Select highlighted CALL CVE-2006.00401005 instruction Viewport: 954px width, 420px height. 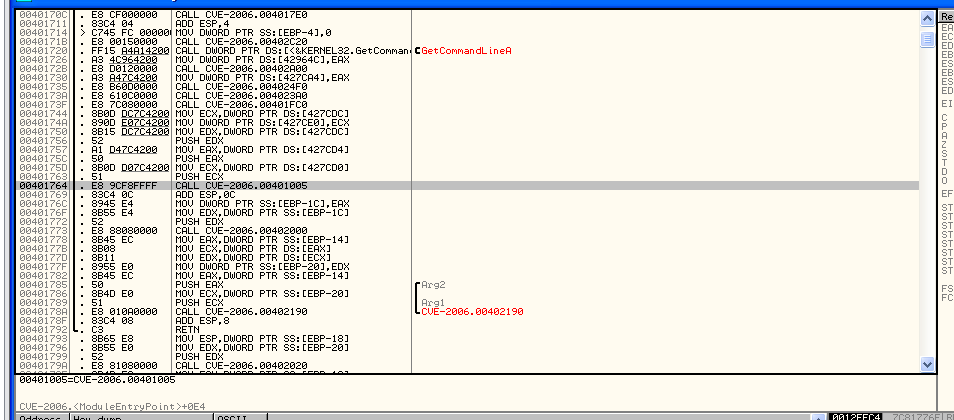(x=241, y=186)
